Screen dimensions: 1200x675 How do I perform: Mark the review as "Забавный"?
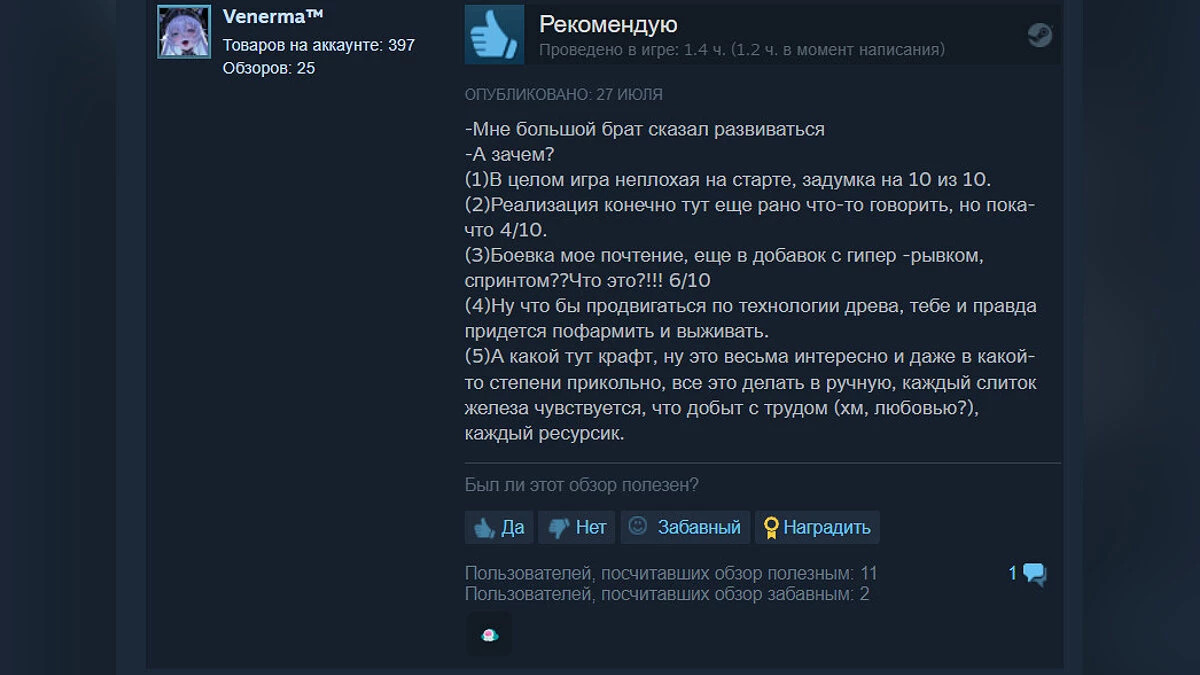click(x=699, y=527)
